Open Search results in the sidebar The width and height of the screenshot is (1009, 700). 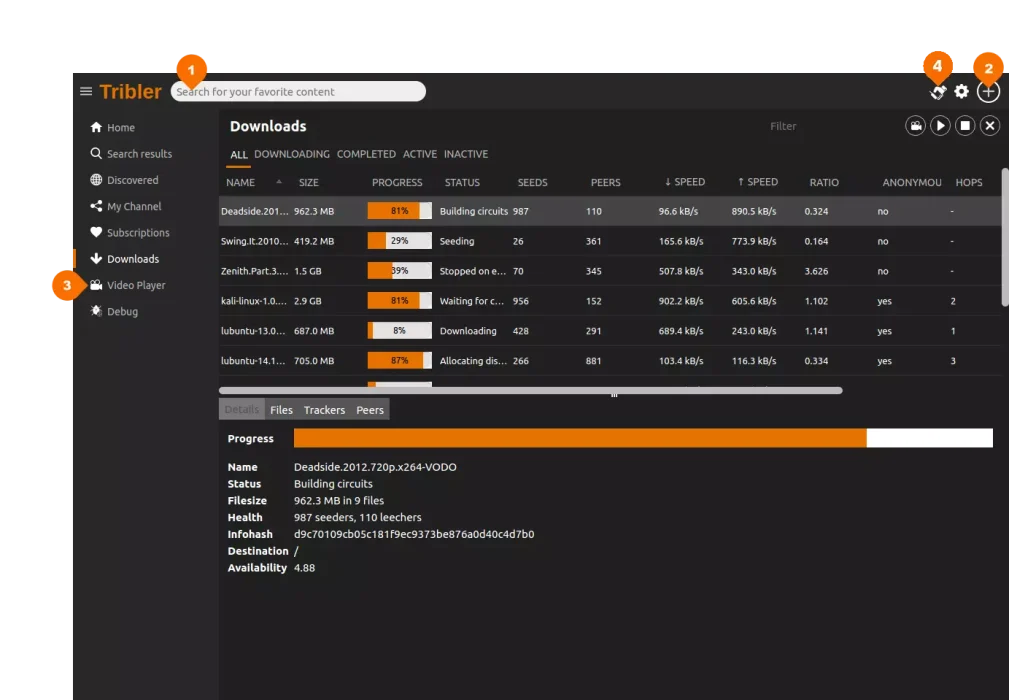(x=131, y=154)
